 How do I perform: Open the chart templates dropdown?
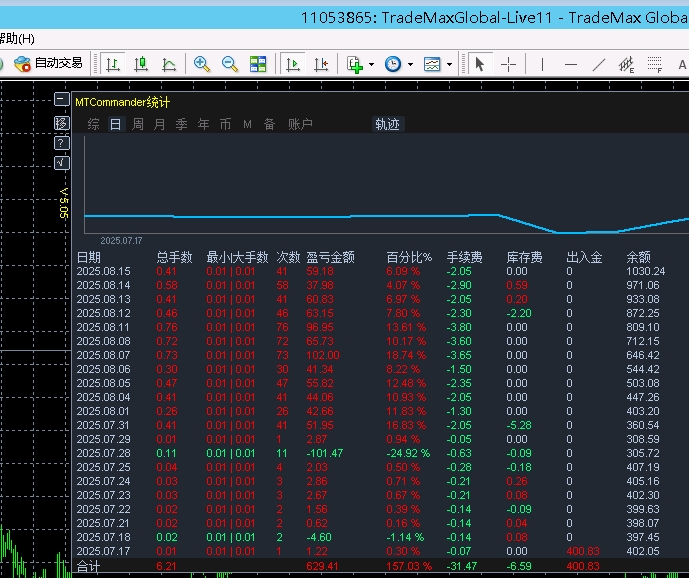tap(437, 64)
